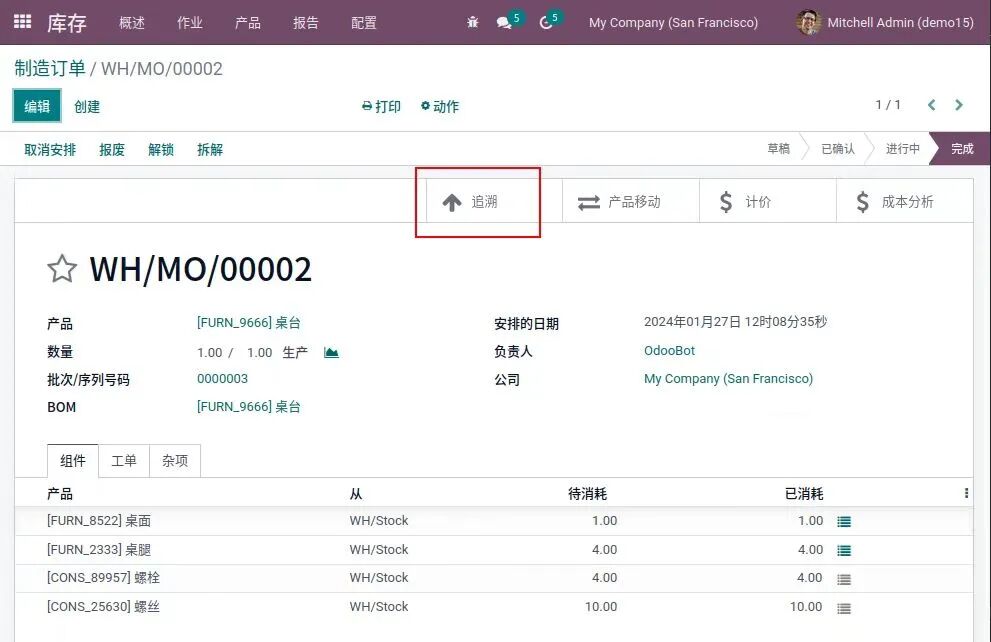Viewport: 991px width, 642px height.
Task: Click the forecast chart icon next to quantity
Action: 331,352
